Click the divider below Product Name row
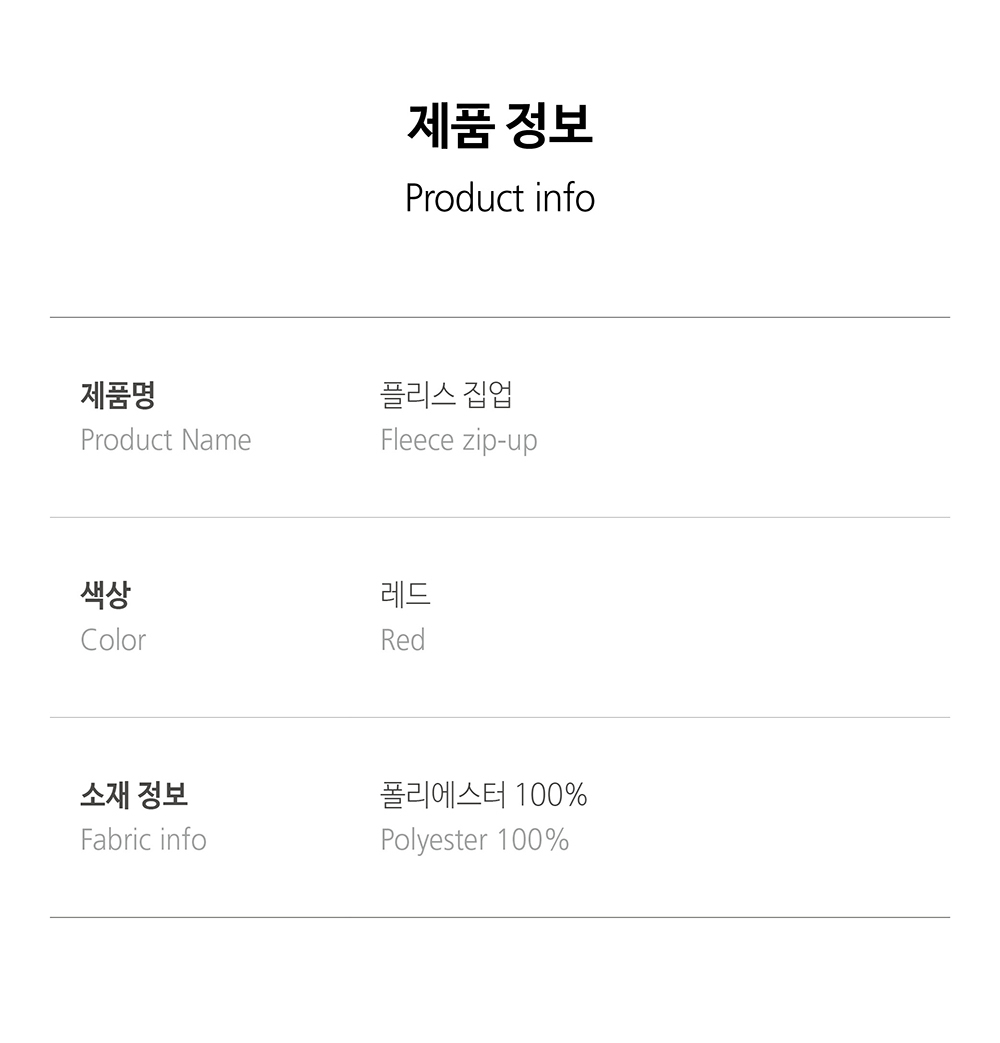 pyautogui.click(x=500, y=517)
